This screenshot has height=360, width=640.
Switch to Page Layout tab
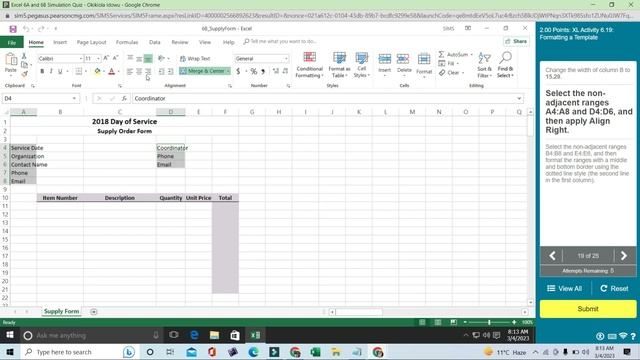click(91, 42)
